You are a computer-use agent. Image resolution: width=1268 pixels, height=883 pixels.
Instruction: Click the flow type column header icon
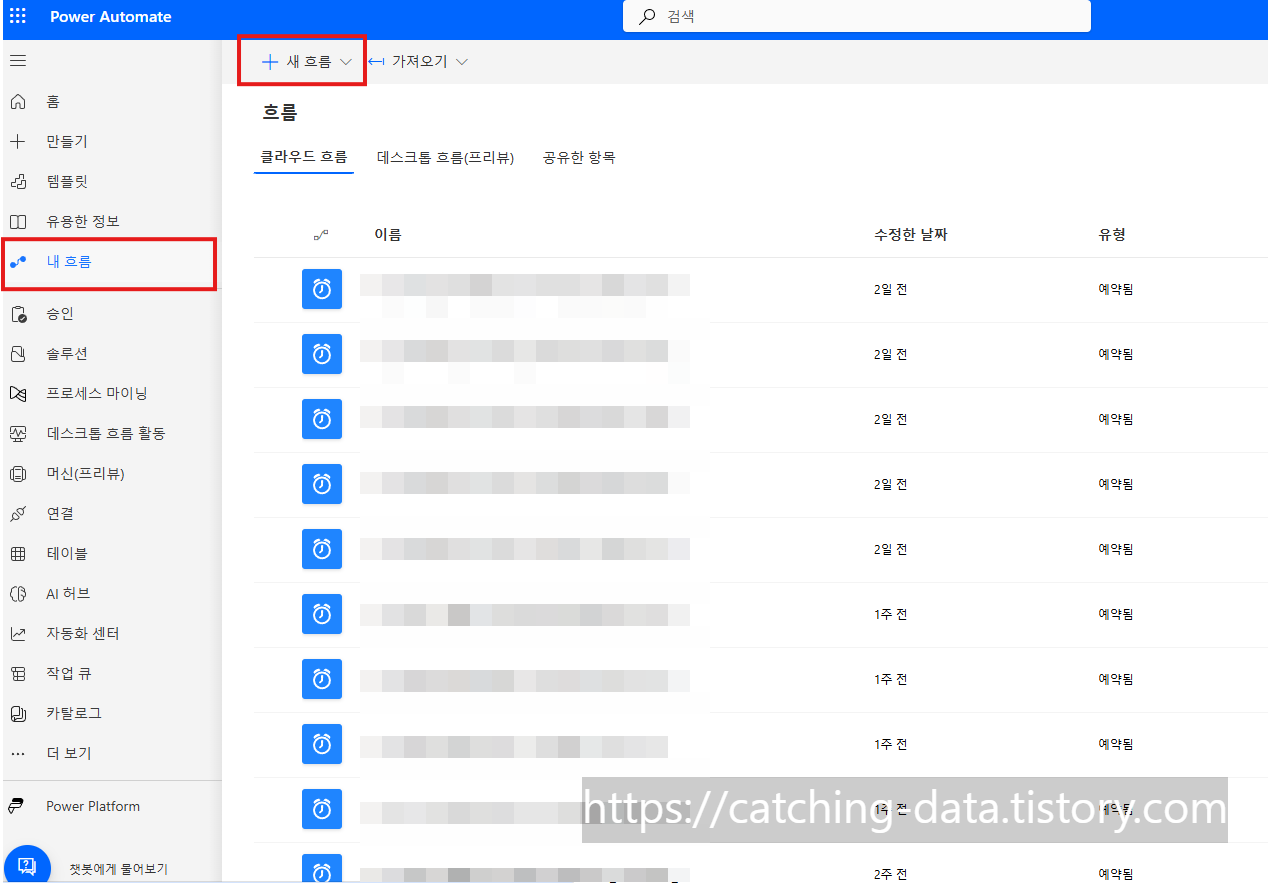click(321, 235)
